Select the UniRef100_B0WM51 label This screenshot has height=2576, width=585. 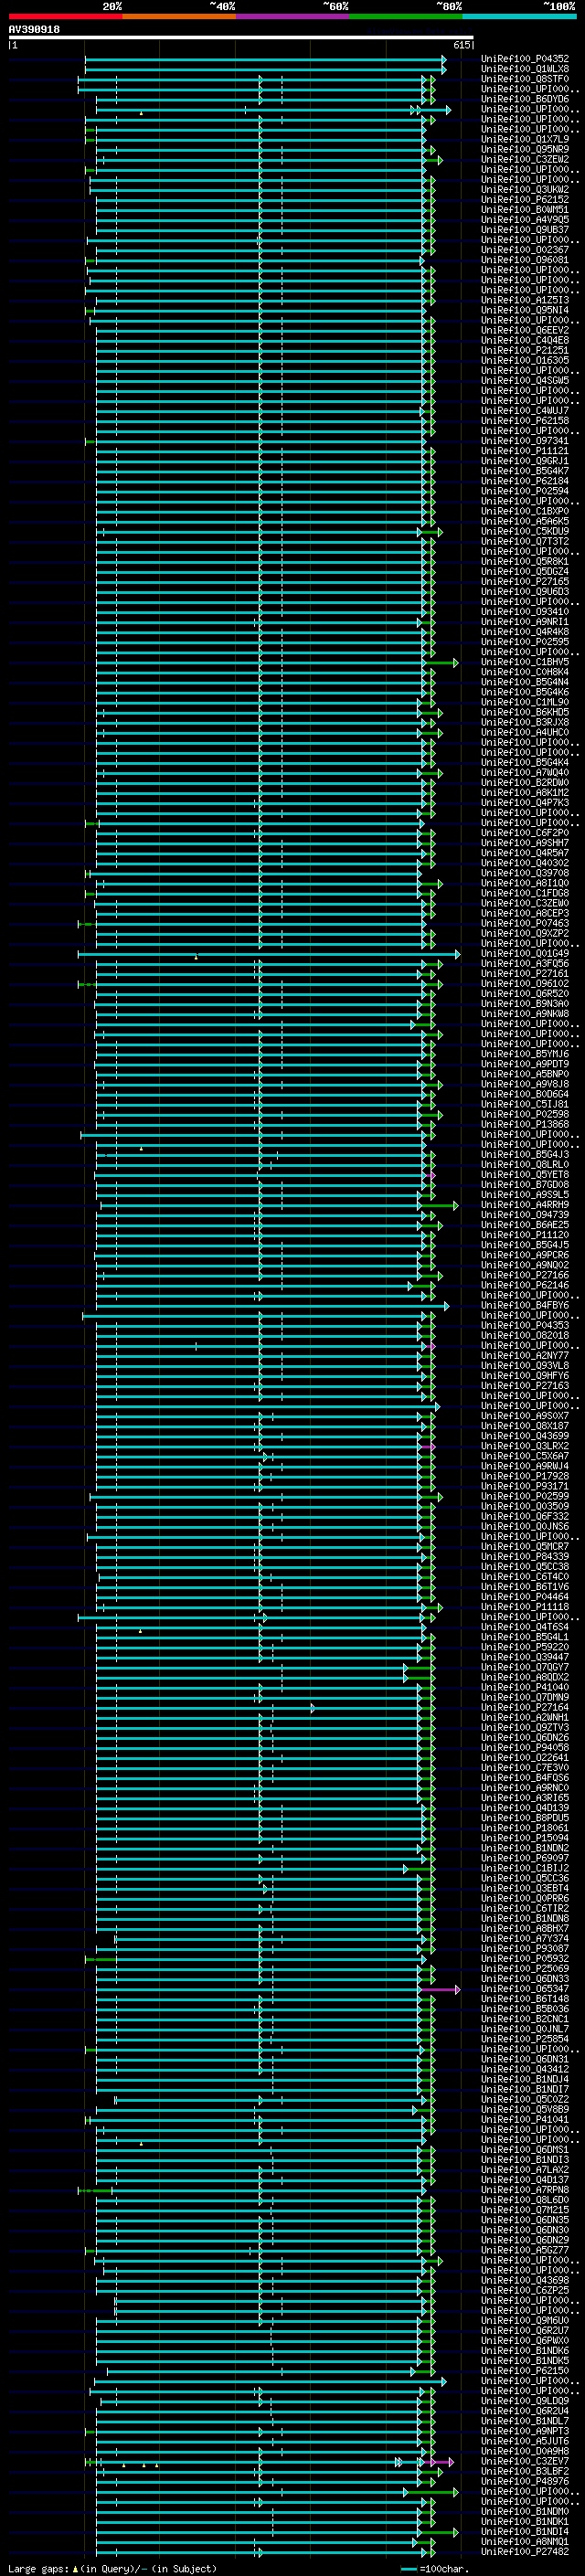pyautogui.click(x=525, y=209)
